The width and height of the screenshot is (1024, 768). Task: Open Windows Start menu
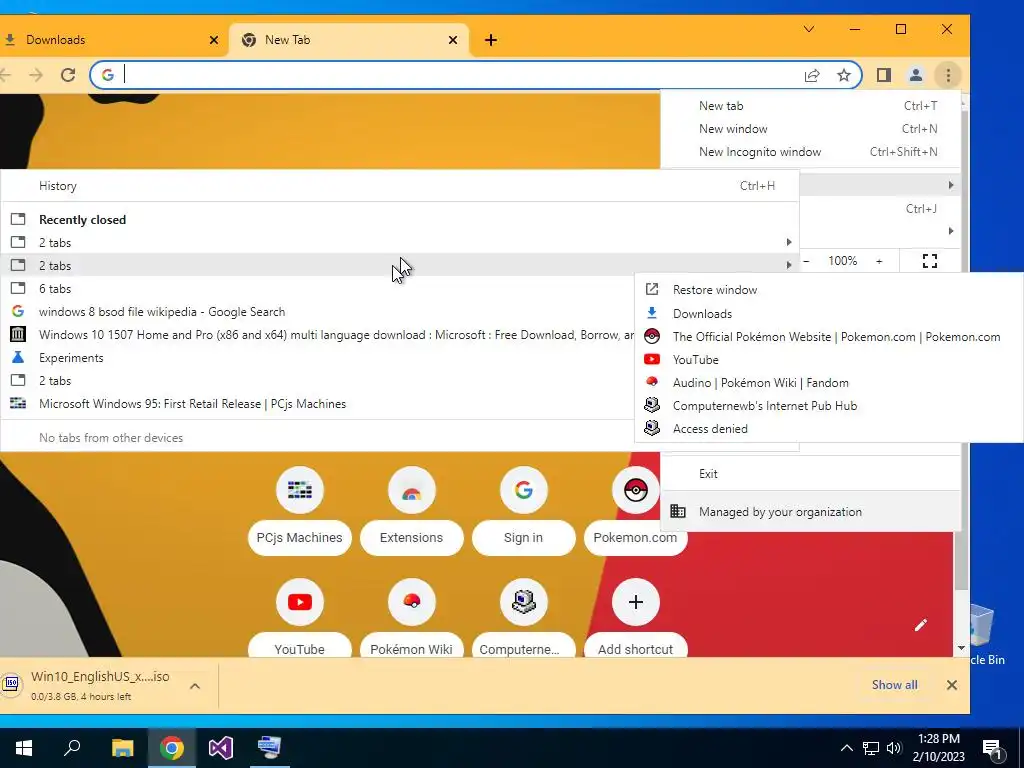coord(24,748)
